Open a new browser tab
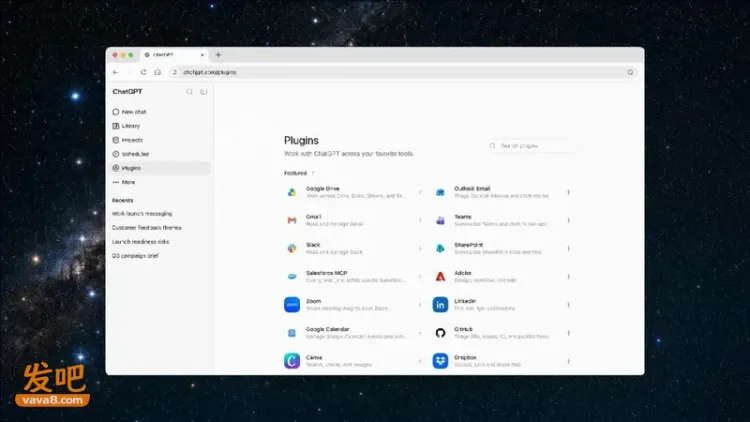 [x=218, y=55]
